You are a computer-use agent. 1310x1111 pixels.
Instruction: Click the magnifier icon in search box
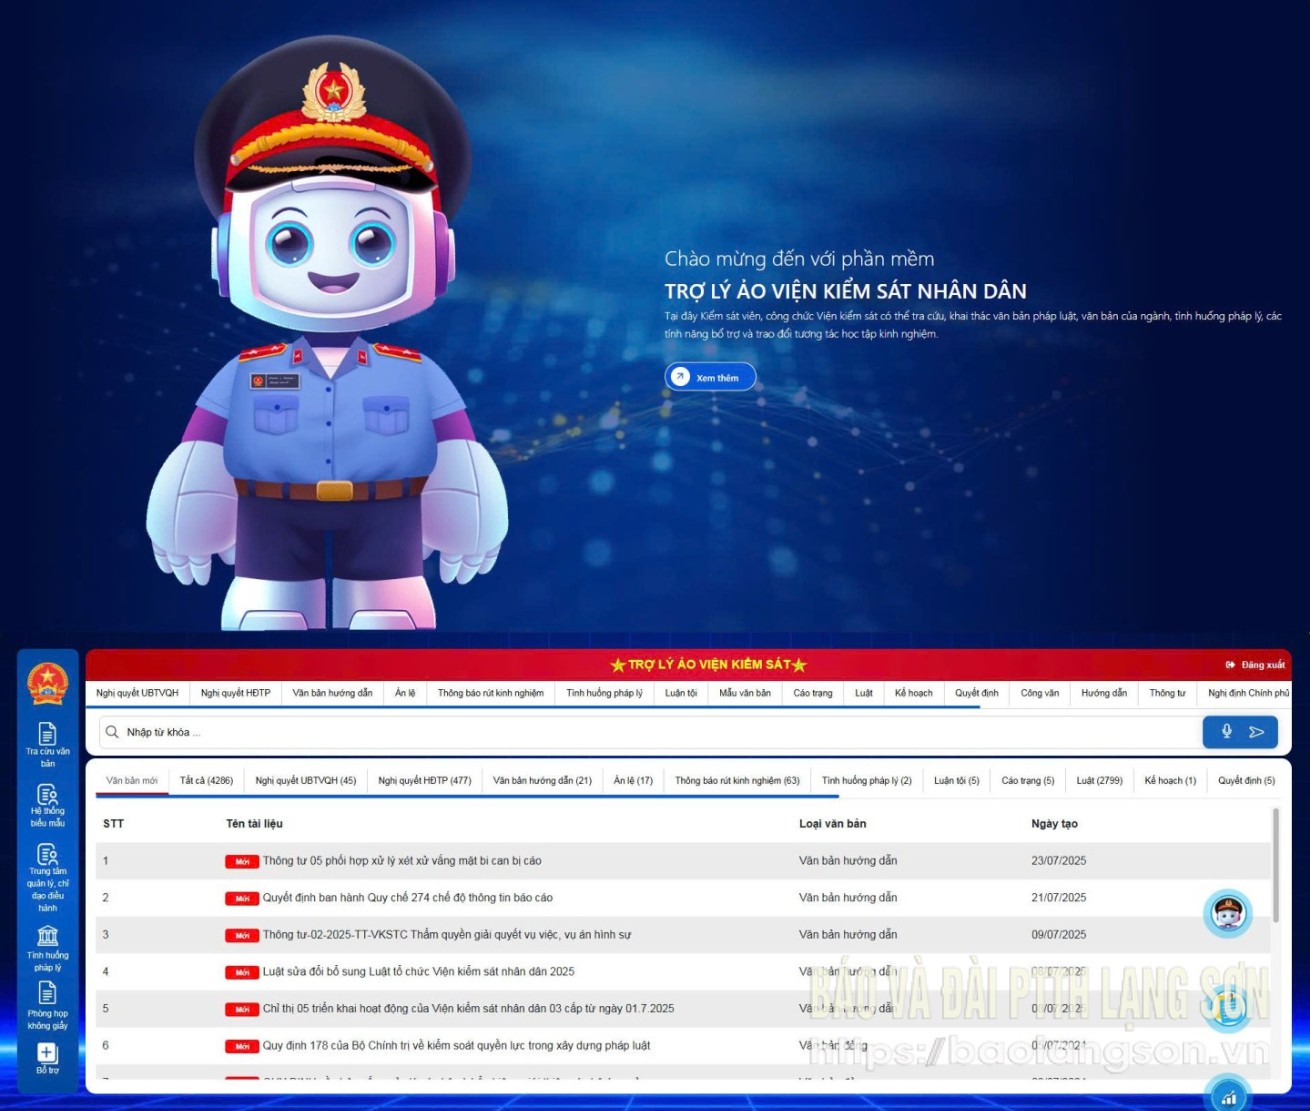[x=112, y=732]
